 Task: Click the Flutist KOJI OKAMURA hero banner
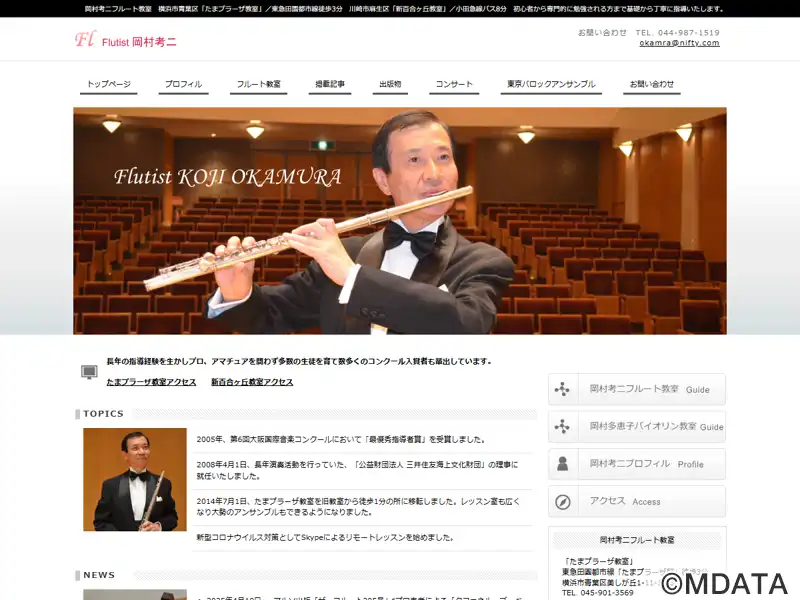(x=400, y=220)
